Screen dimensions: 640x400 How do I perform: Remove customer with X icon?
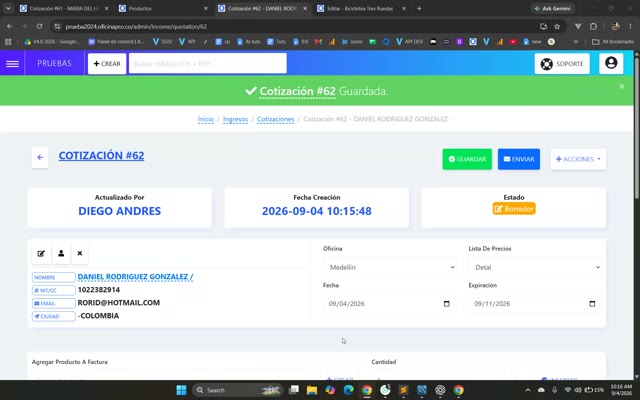(80, 253)
